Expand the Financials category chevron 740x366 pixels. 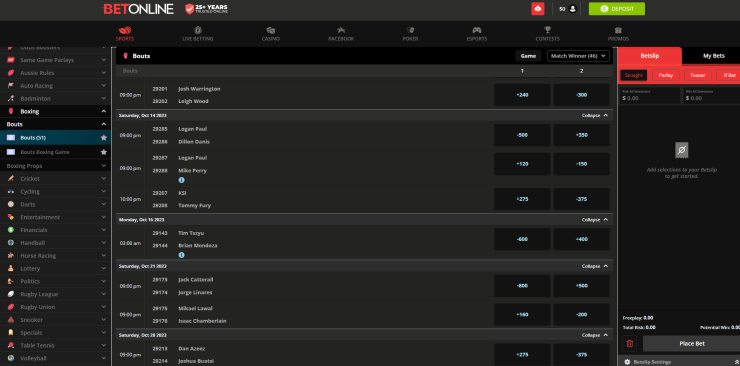[103, 230]
